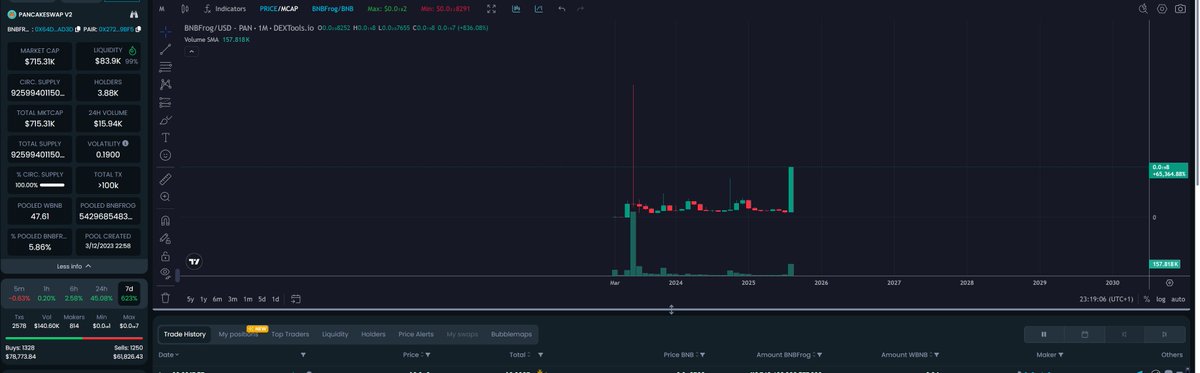This screenshot has height=373, width=1200.
Task: Remove drawings with trash icon
Action: (165, 298)
